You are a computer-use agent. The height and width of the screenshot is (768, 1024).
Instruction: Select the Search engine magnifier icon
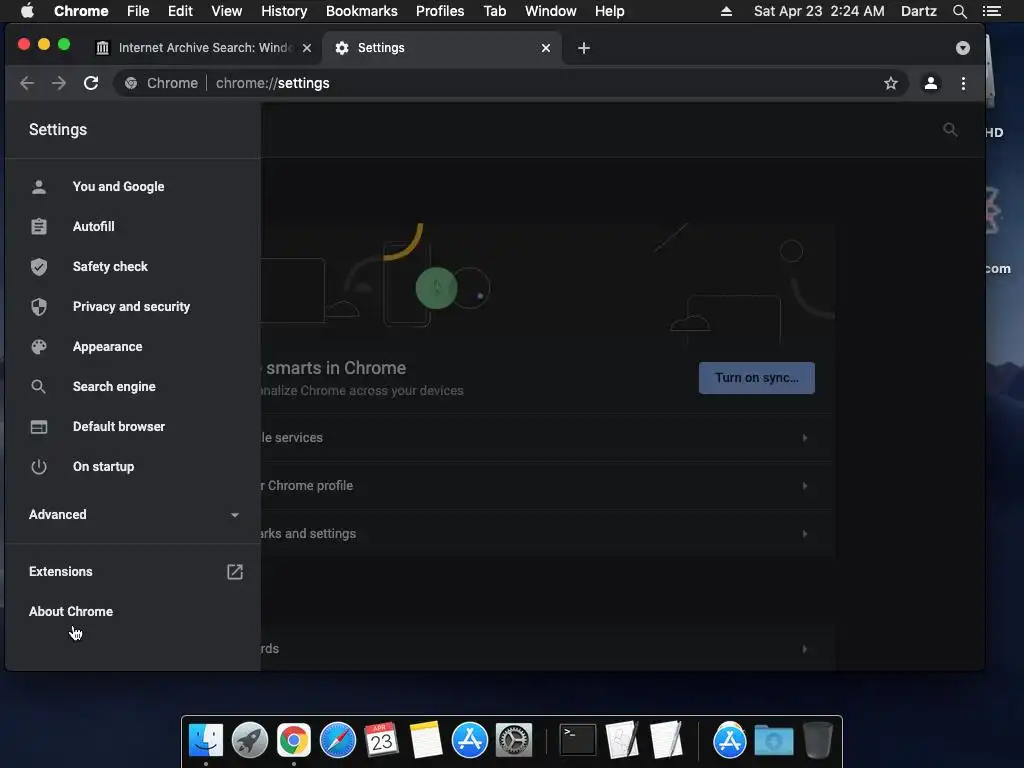tap(39, 387)
